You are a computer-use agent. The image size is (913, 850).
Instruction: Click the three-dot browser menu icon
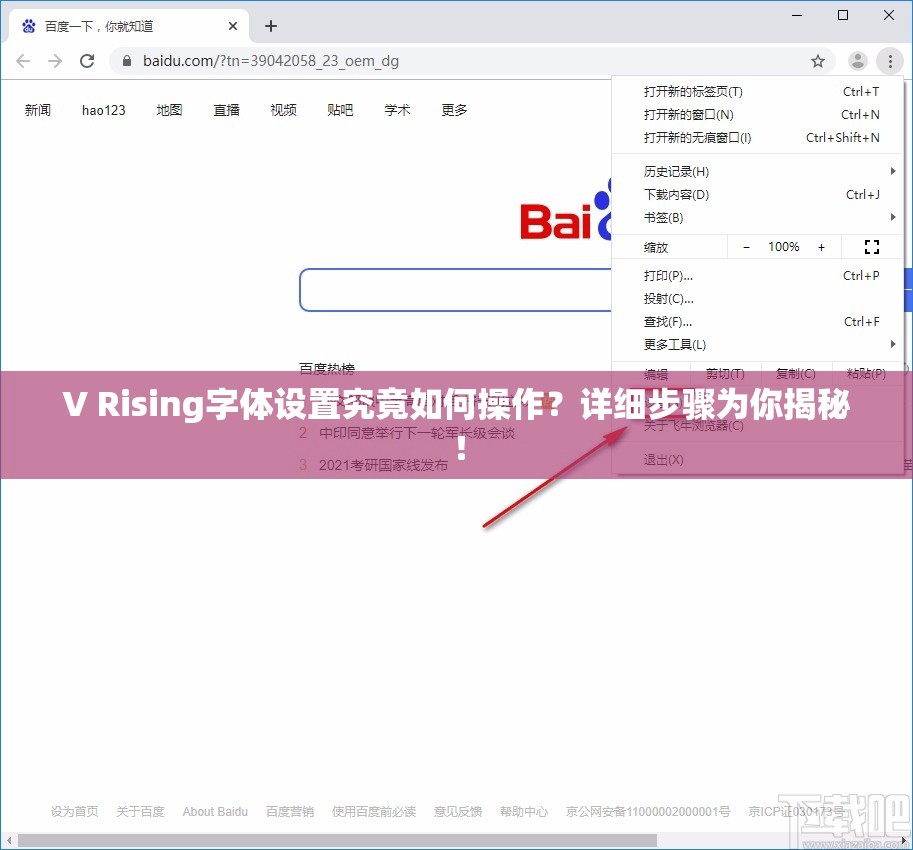pyautogui.click(x=890, y=60)
